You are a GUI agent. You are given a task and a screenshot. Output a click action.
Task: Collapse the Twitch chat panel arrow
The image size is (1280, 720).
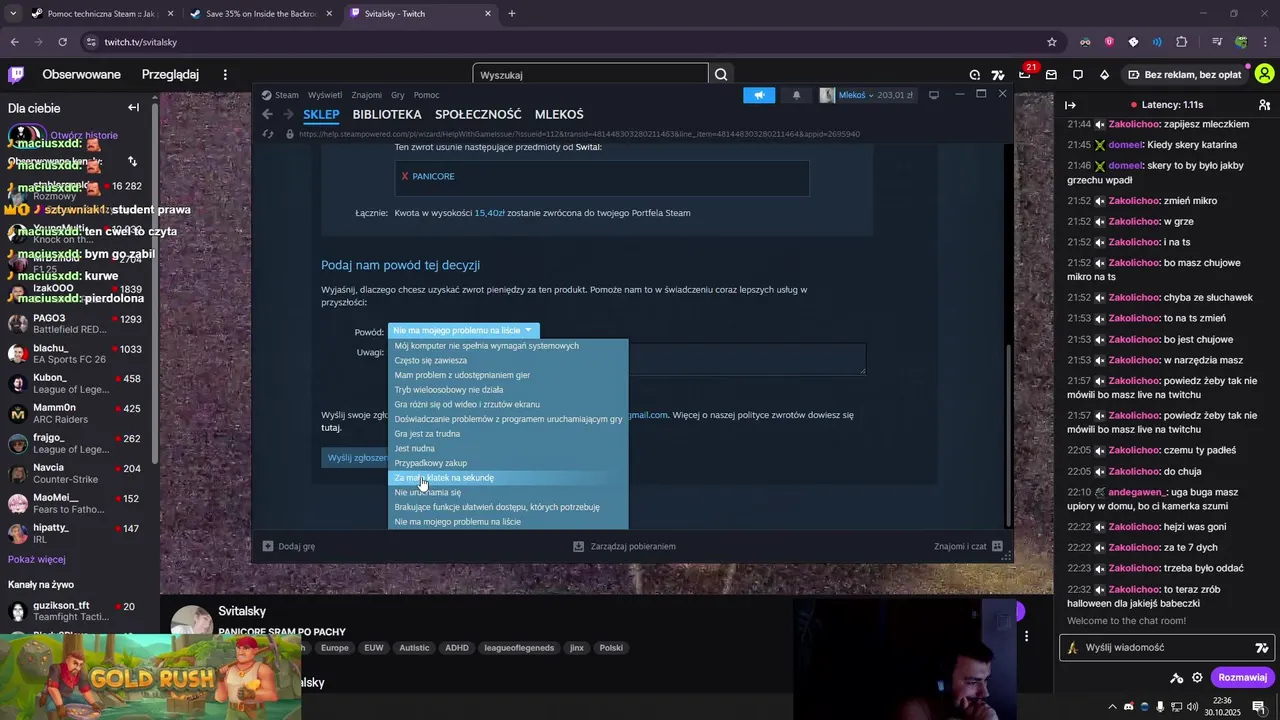pos(1070,105)
